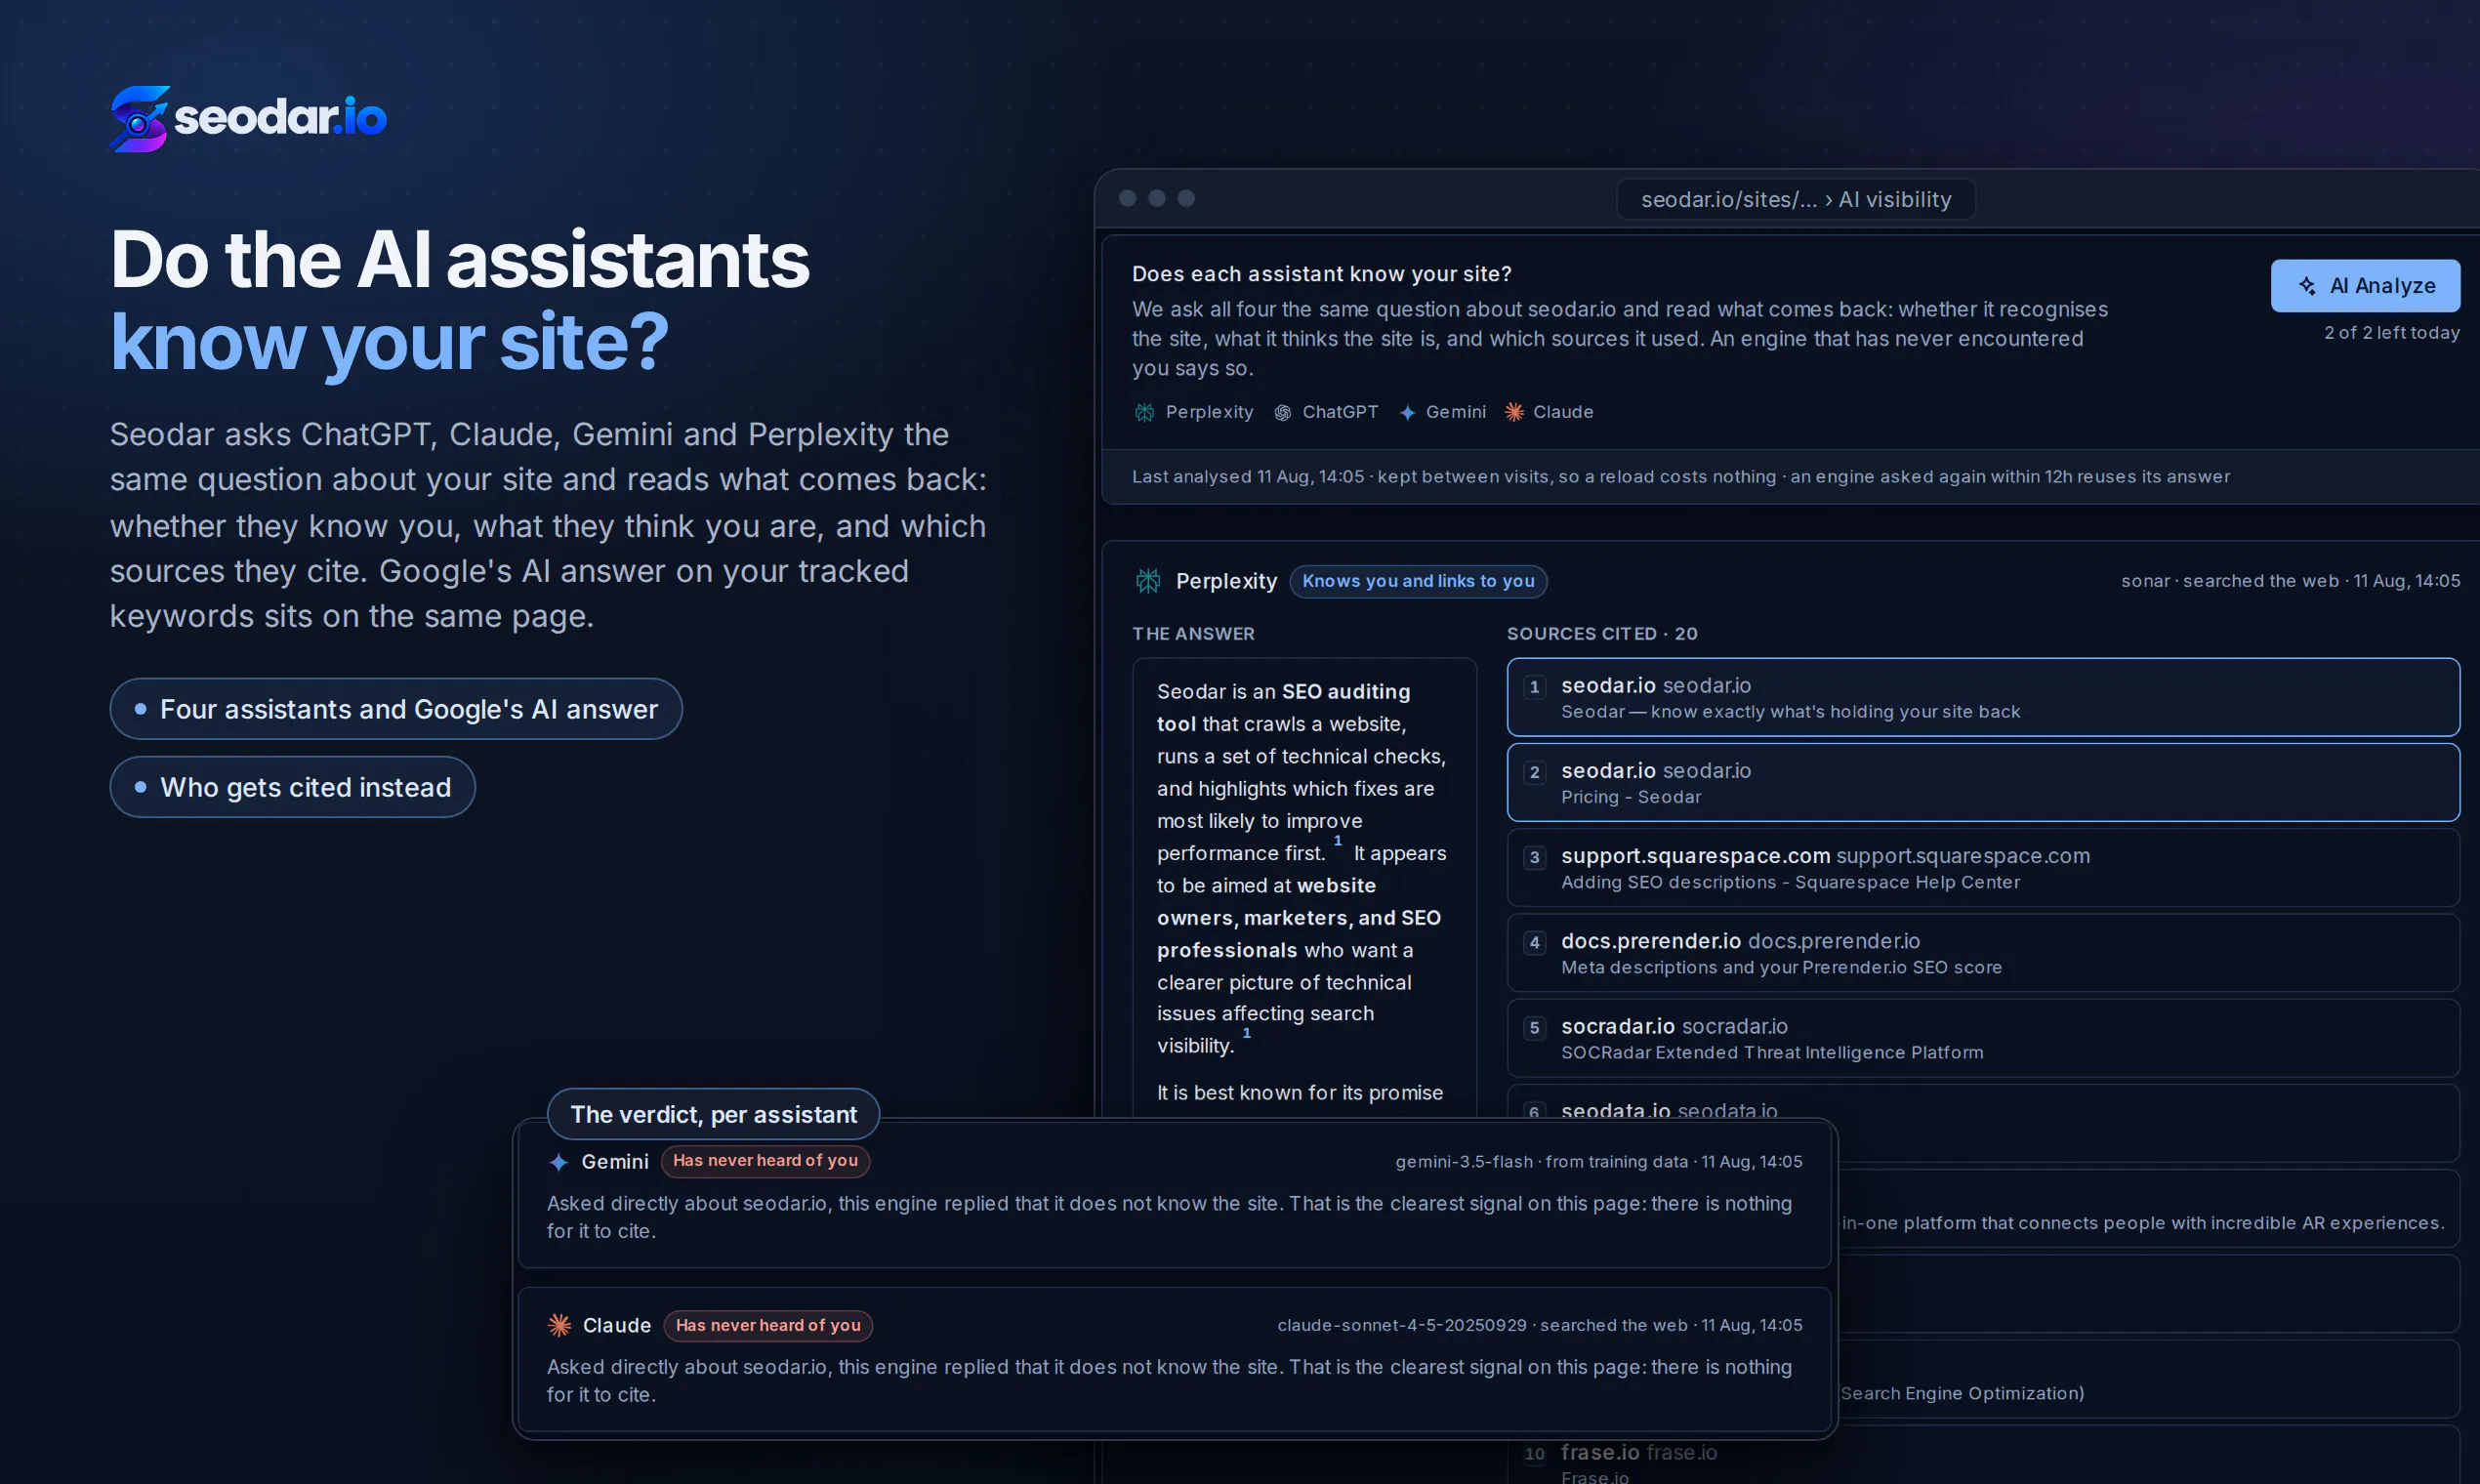
Task: Click the 'Knows you and links to you' badge
Action: click(1418, 581)
